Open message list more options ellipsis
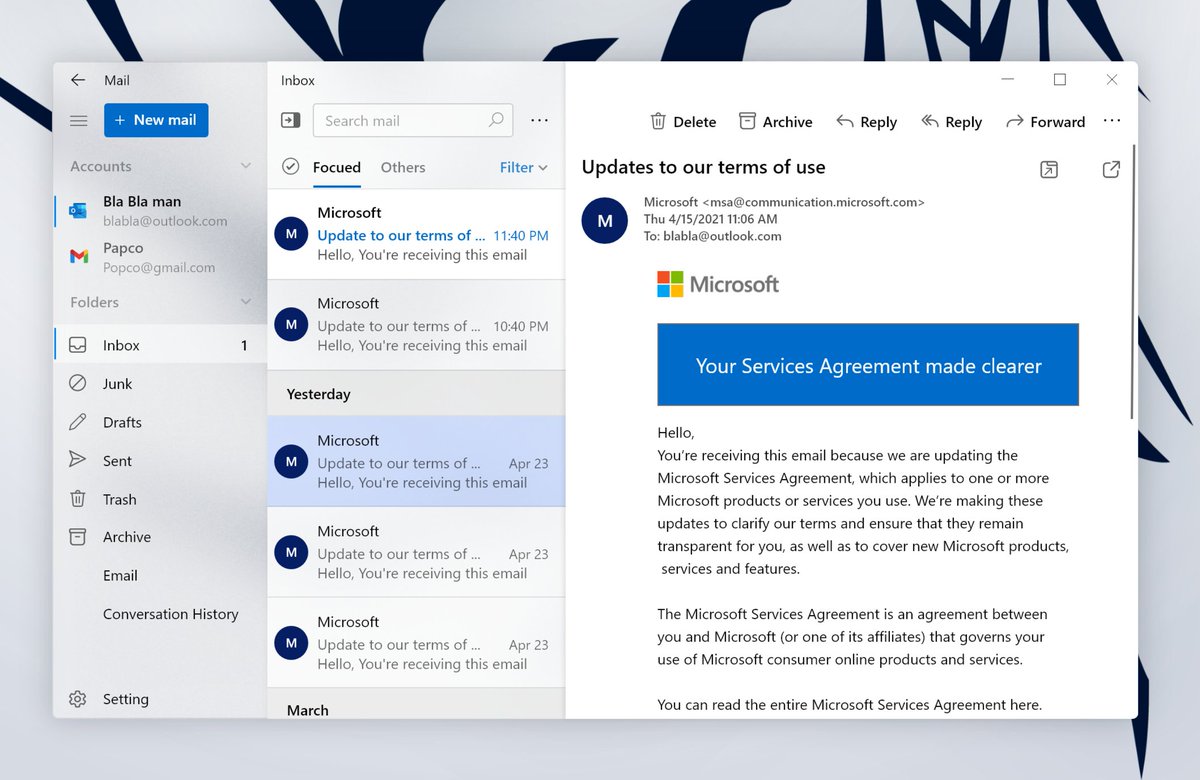The height and width of the screenshot is (780, 1200). point(539,120)
